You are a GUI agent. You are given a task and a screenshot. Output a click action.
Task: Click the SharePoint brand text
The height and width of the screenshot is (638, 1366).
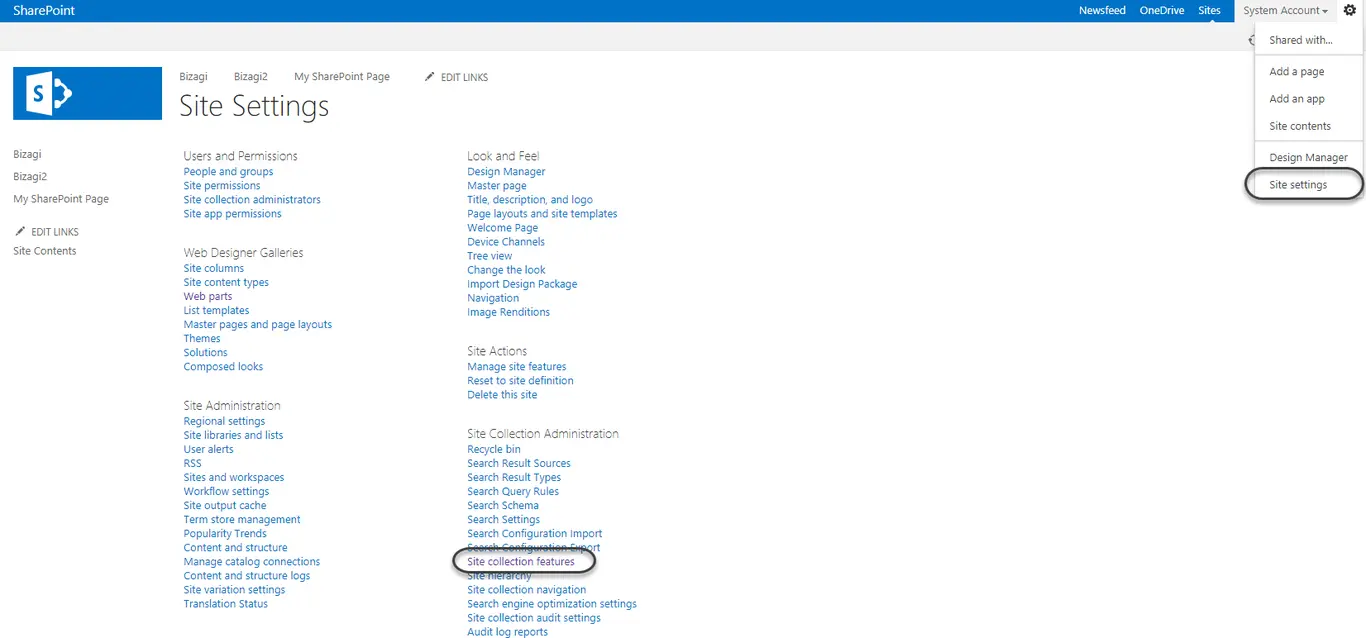(x=44, y=10)
